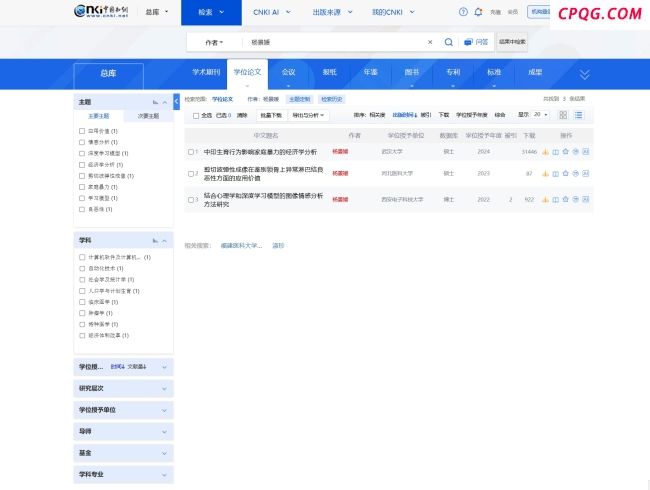Click the 问答 button beside search

click(x=476, y=42)
